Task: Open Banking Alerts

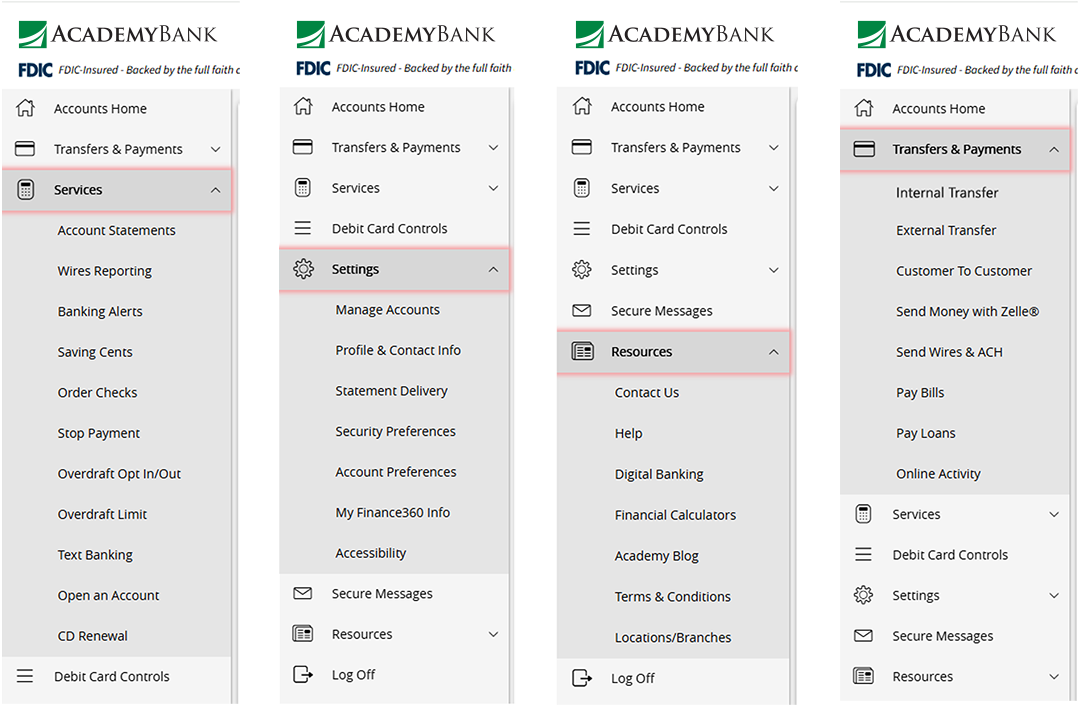Action: [100, 311]
